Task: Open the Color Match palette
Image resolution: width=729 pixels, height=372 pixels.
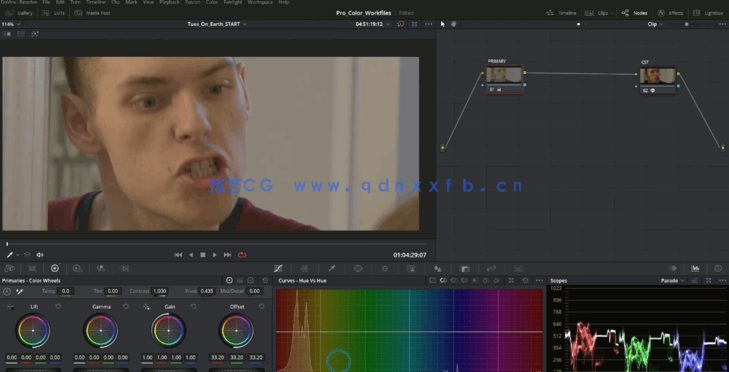Action: [32, 268]
